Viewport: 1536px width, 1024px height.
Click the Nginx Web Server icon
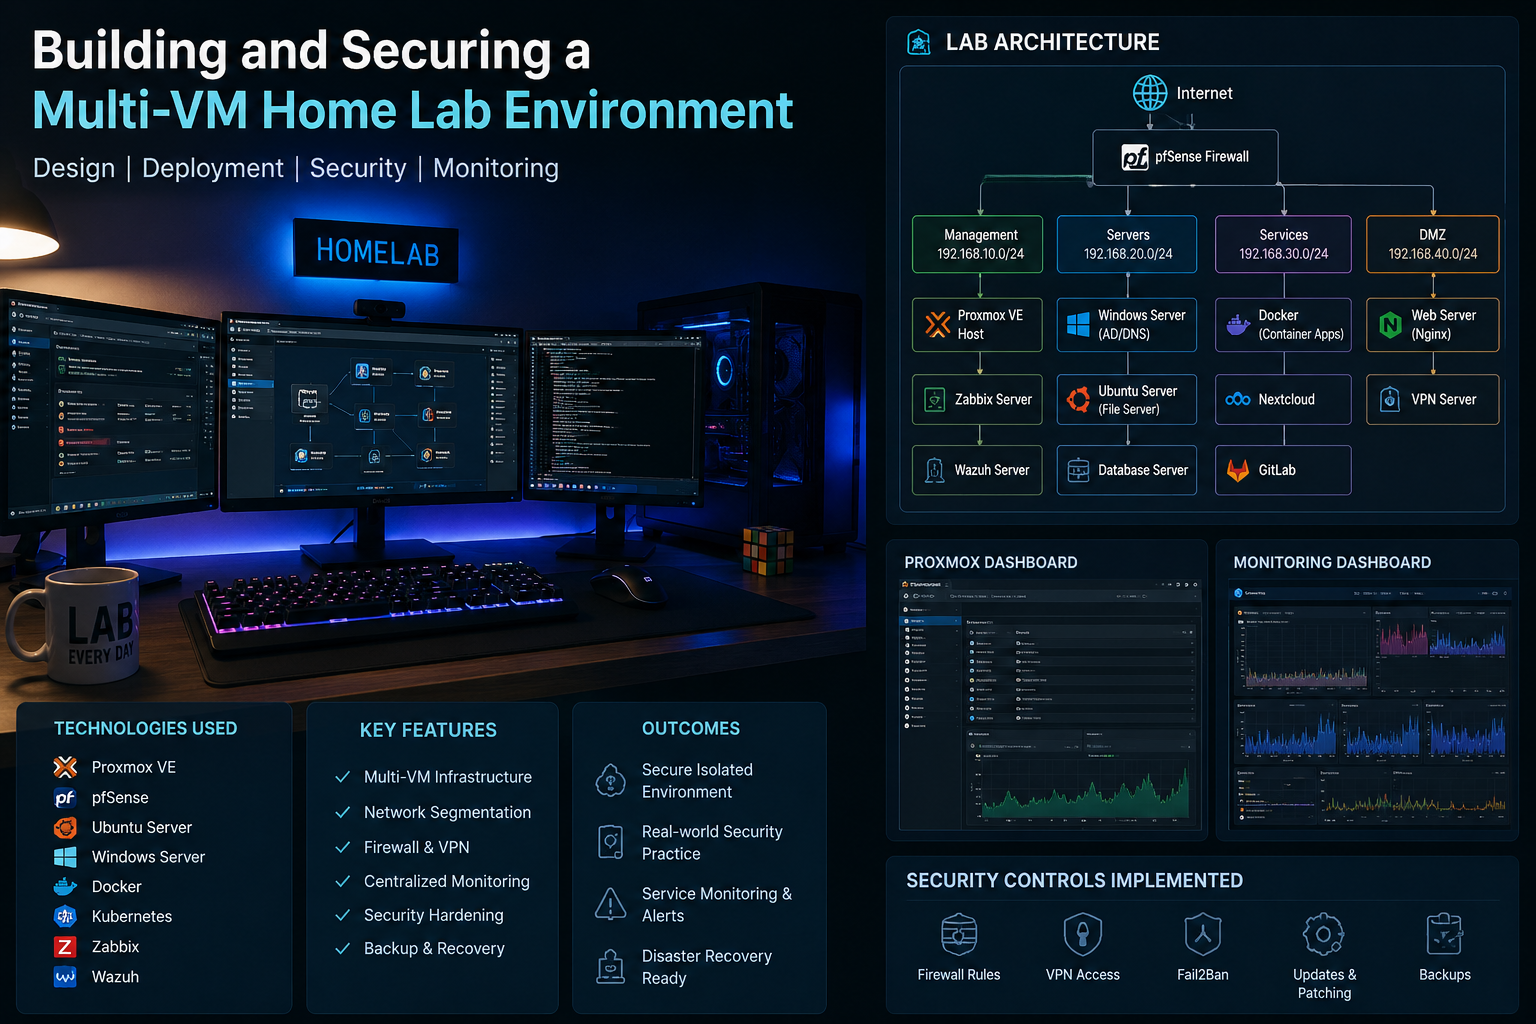1390,324
